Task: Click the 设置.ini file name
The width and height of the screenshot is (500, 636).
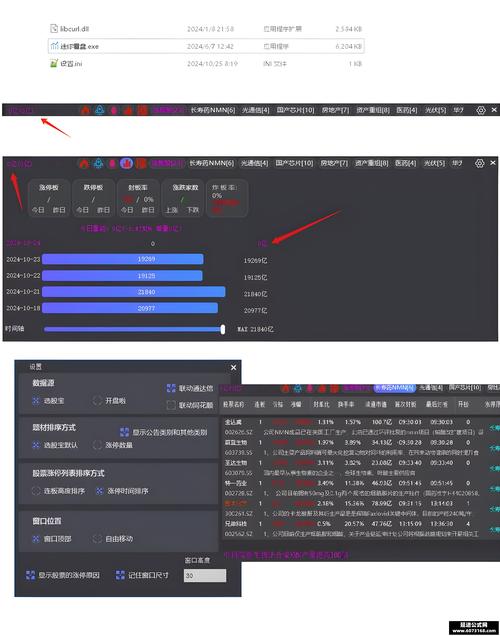Action: (71, 64)
